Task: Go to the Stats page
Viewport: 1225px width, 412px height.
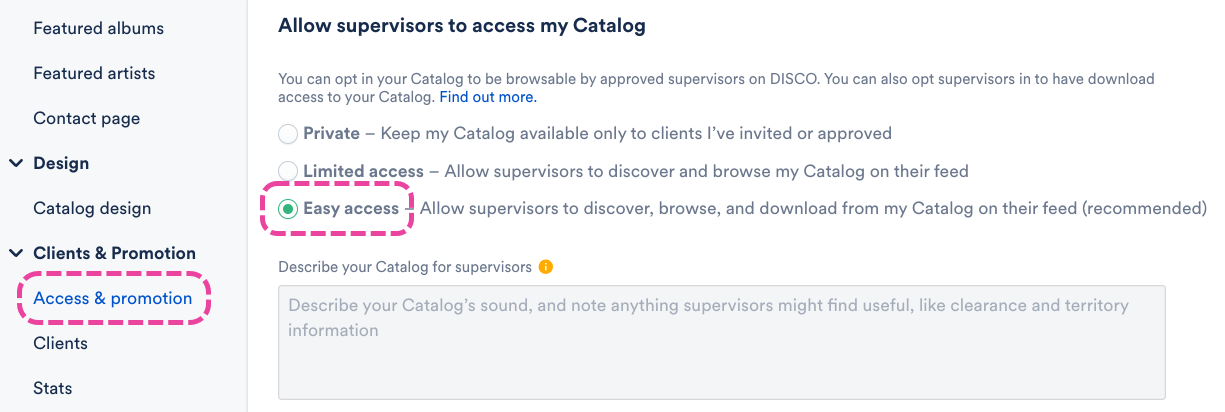Action: (x=52, y=388)
